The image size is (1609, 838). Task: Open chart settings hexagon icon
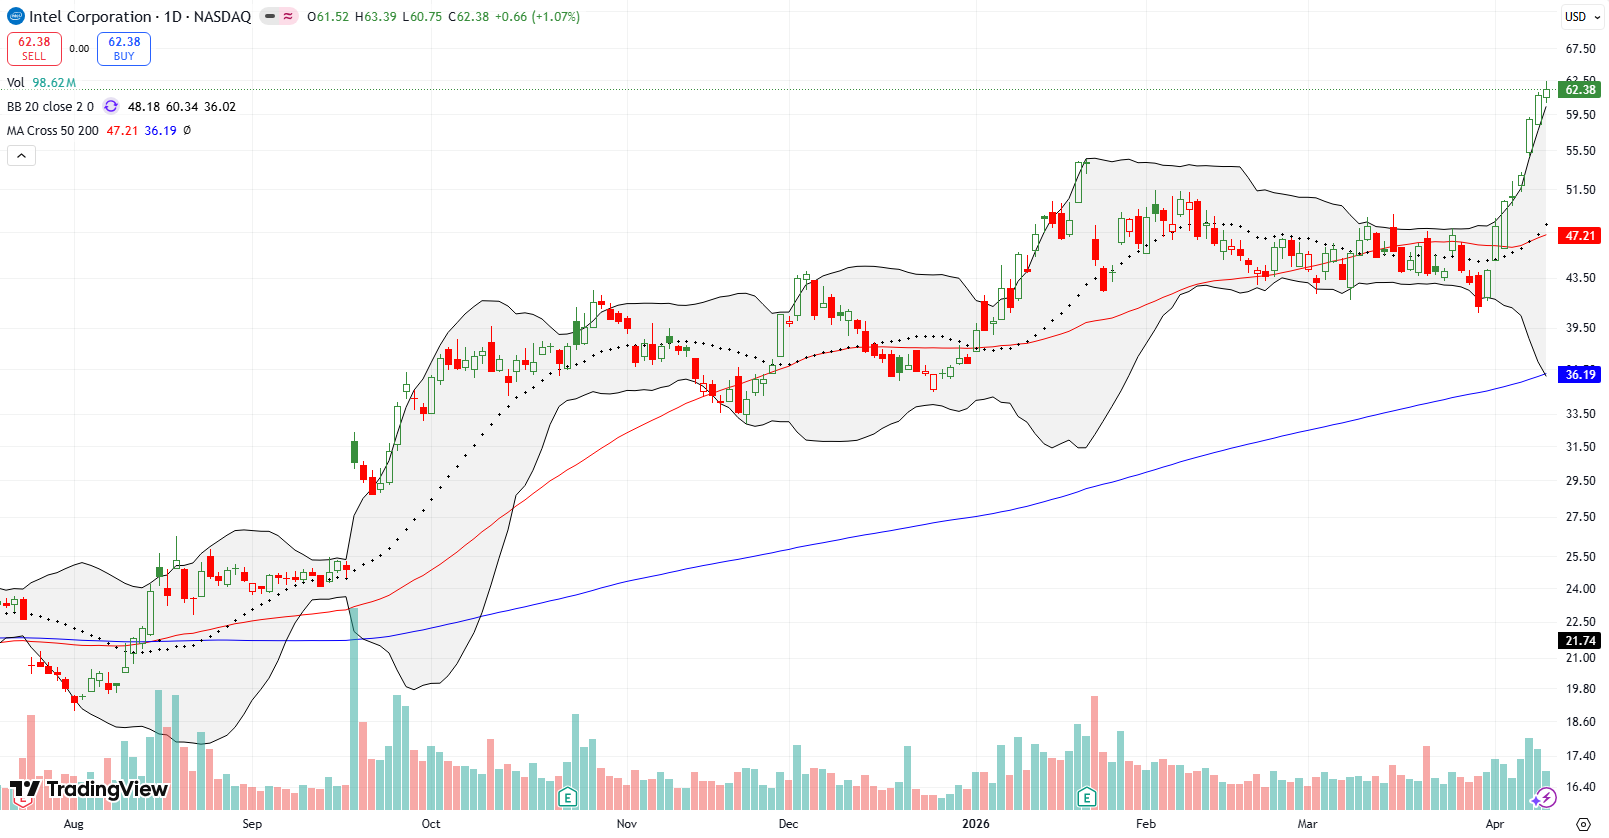coord(1583,824)
